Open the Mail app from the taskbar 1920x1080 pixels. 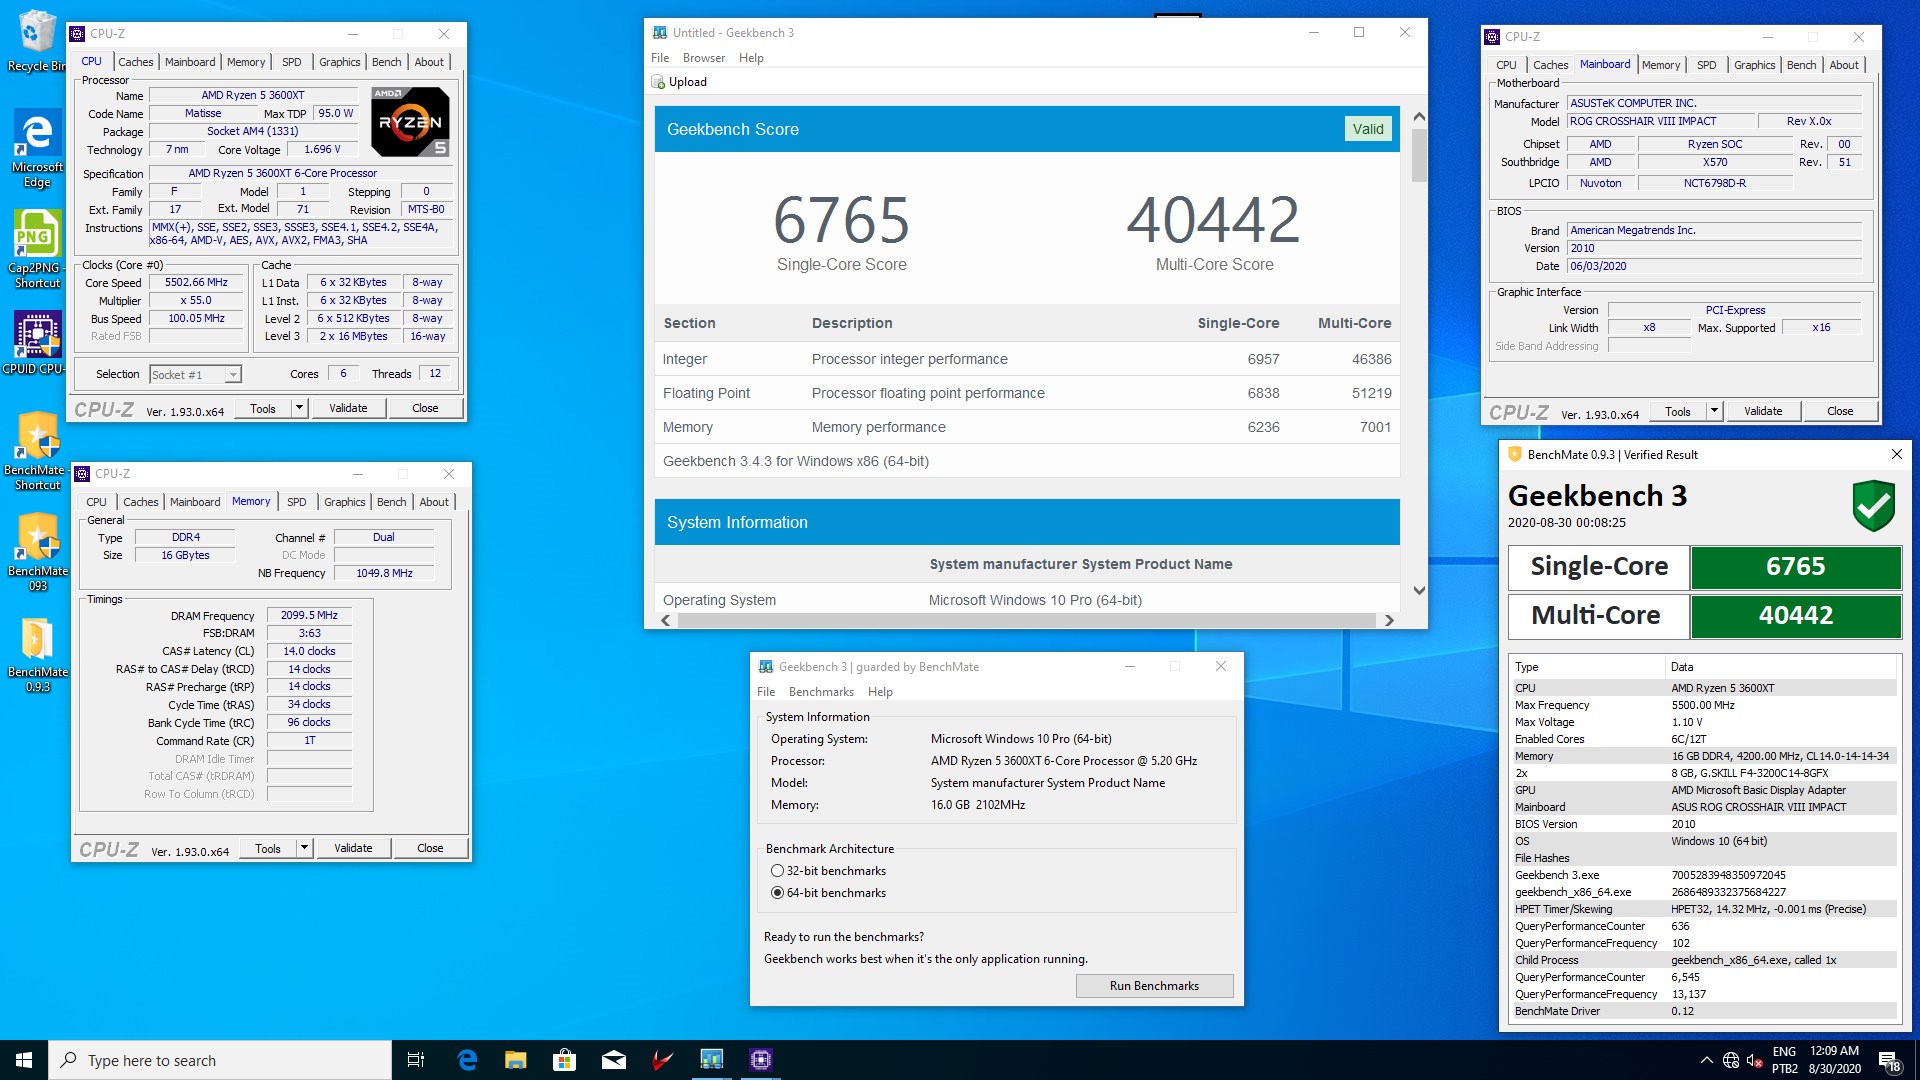(614, 1060)
